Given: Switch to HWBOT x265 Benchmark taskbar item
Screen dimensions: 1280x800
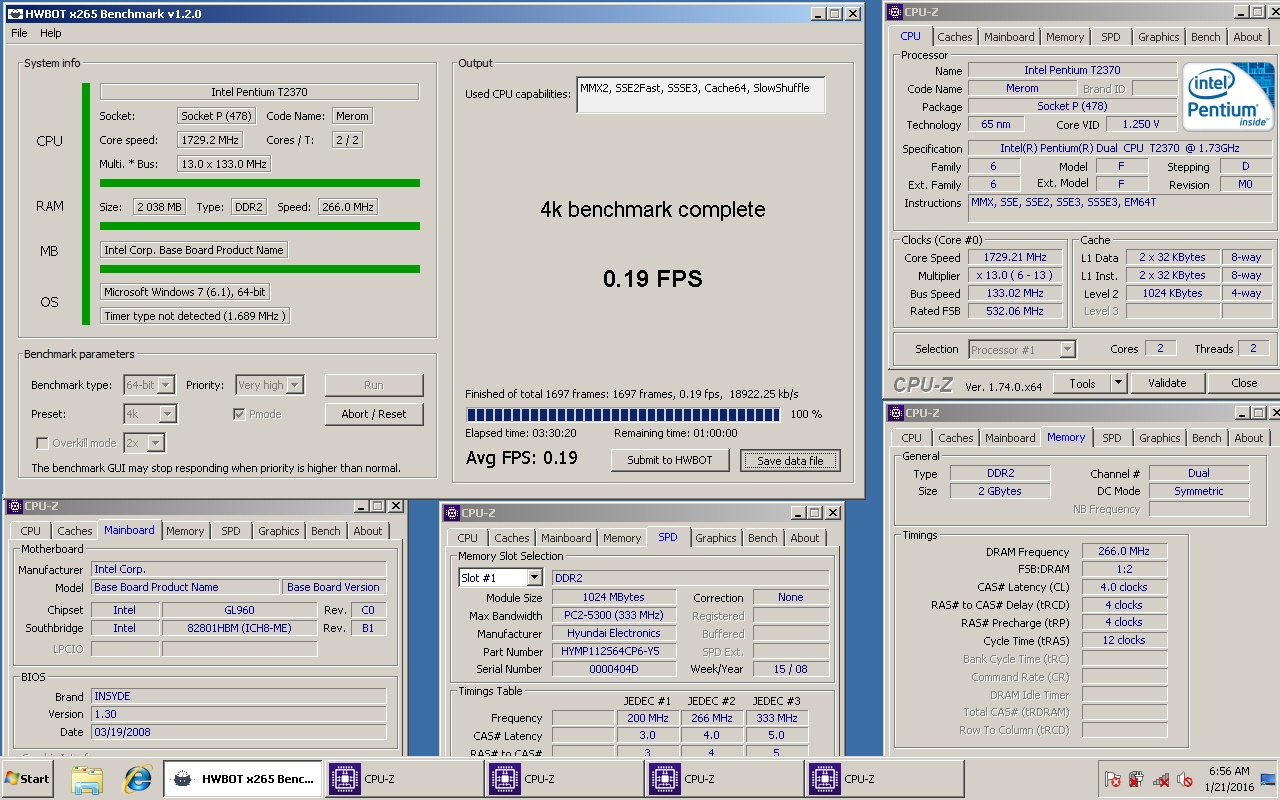Looking at the screenshot, I should click(242, 779).
